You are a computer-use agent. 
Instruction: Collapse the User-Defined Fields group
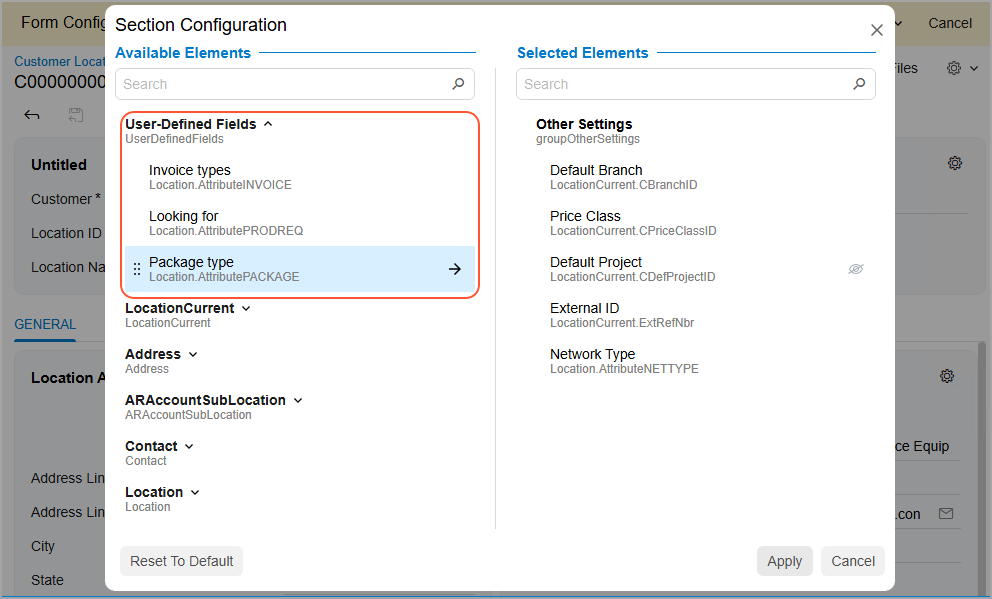coord(268,124)
